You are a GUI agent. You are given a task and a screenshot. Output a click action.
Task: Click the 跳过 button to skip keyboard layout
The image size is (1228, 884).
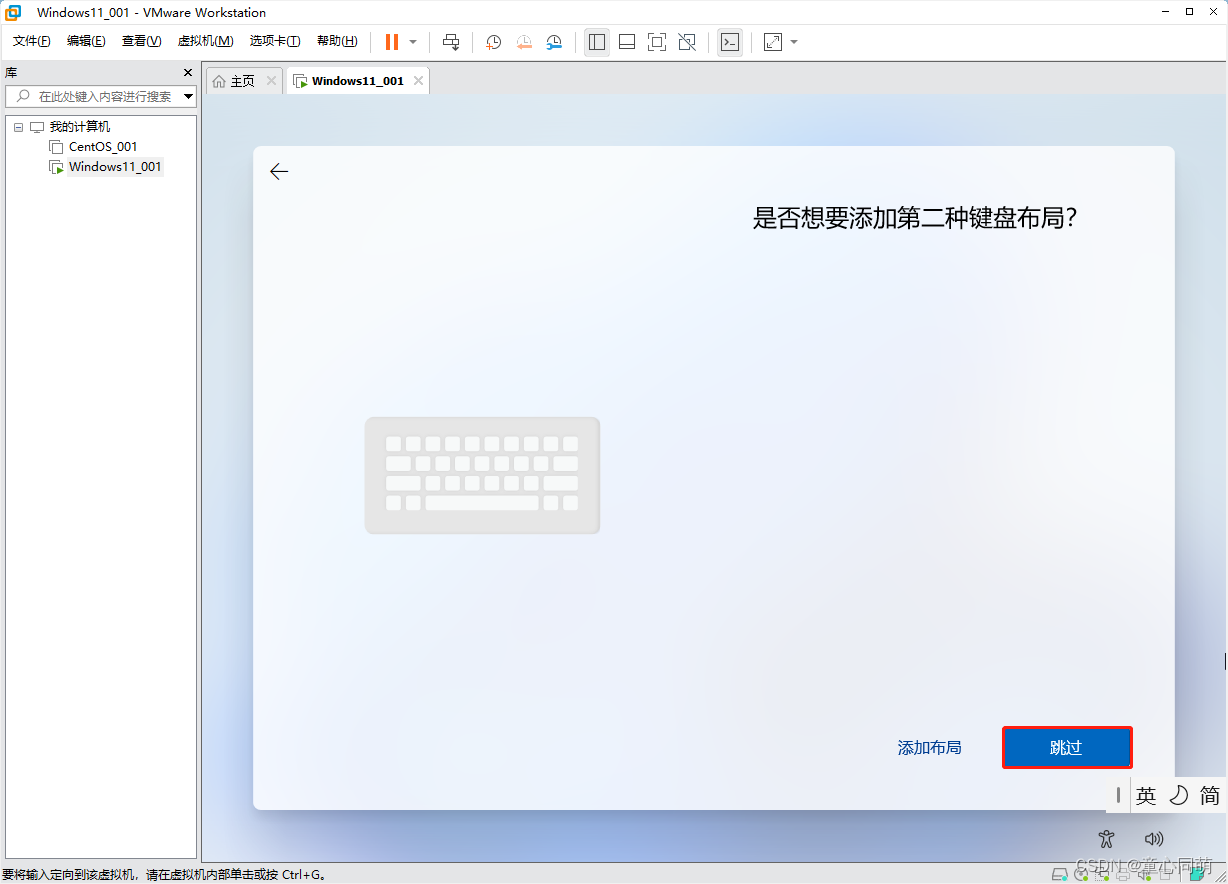coord(1066,747)
